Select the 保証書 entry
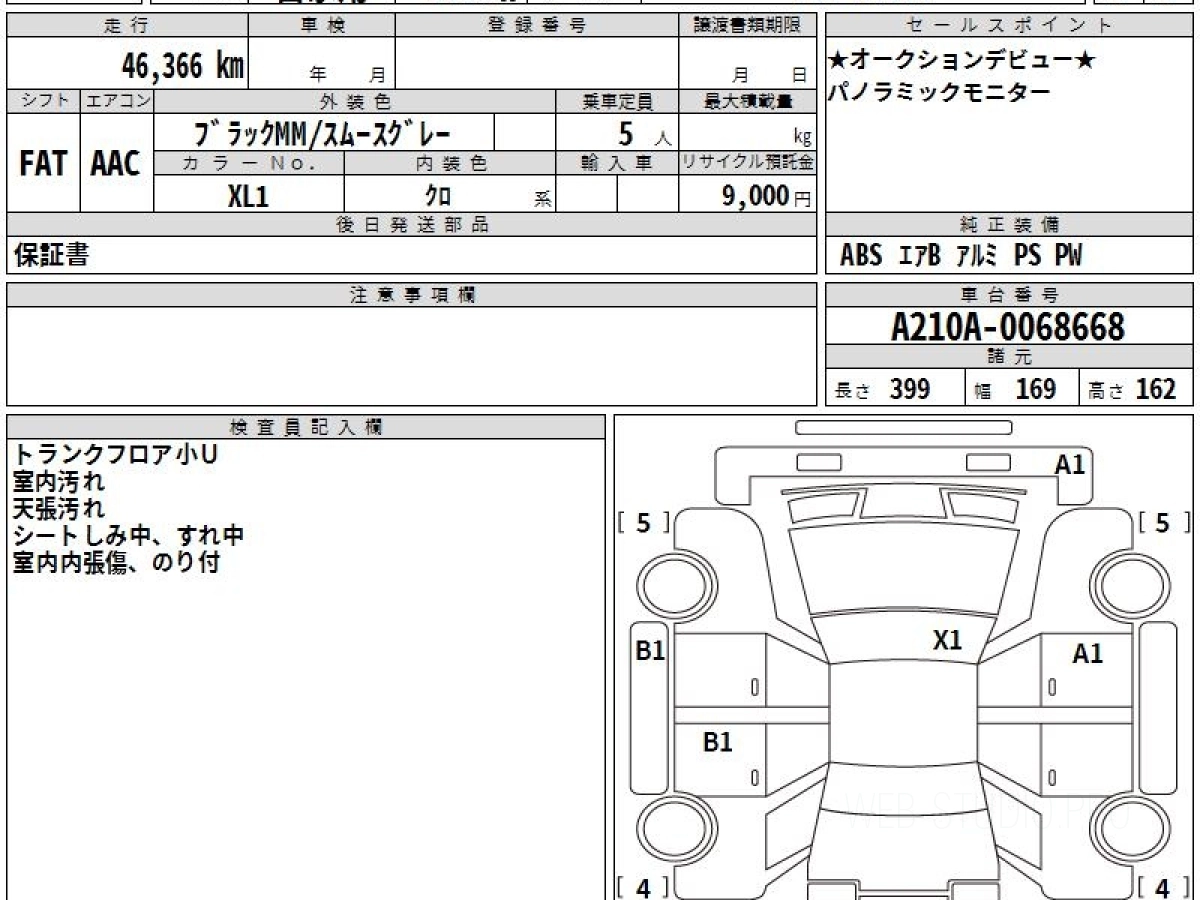 (51, 255)
